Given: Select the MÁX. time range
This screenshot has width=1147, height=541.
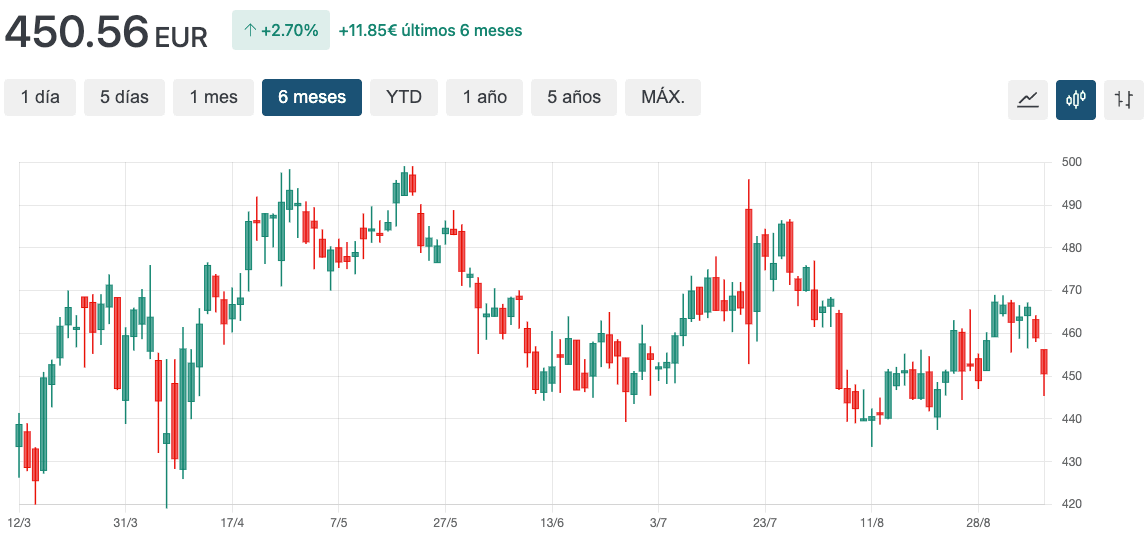Looking at the screenshot, I should click(663, 97).
